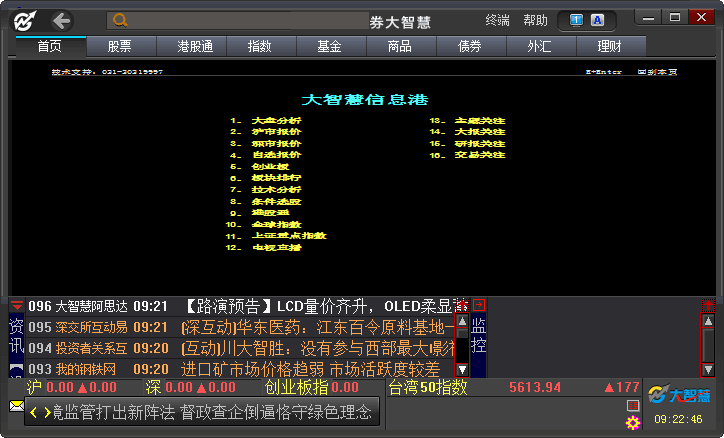
Task: Open menu item 8 条件选股
Action: 265,202
